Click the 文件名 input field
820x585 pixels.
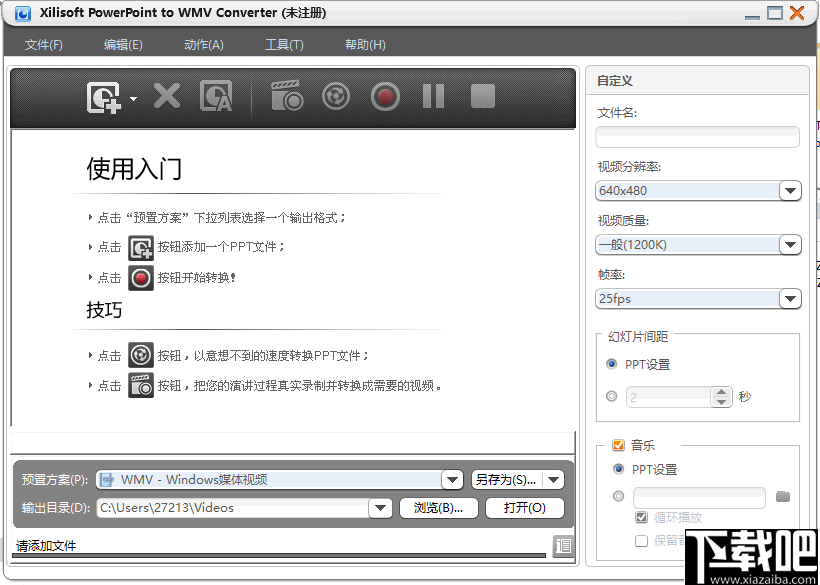click(x=697, y=134)
